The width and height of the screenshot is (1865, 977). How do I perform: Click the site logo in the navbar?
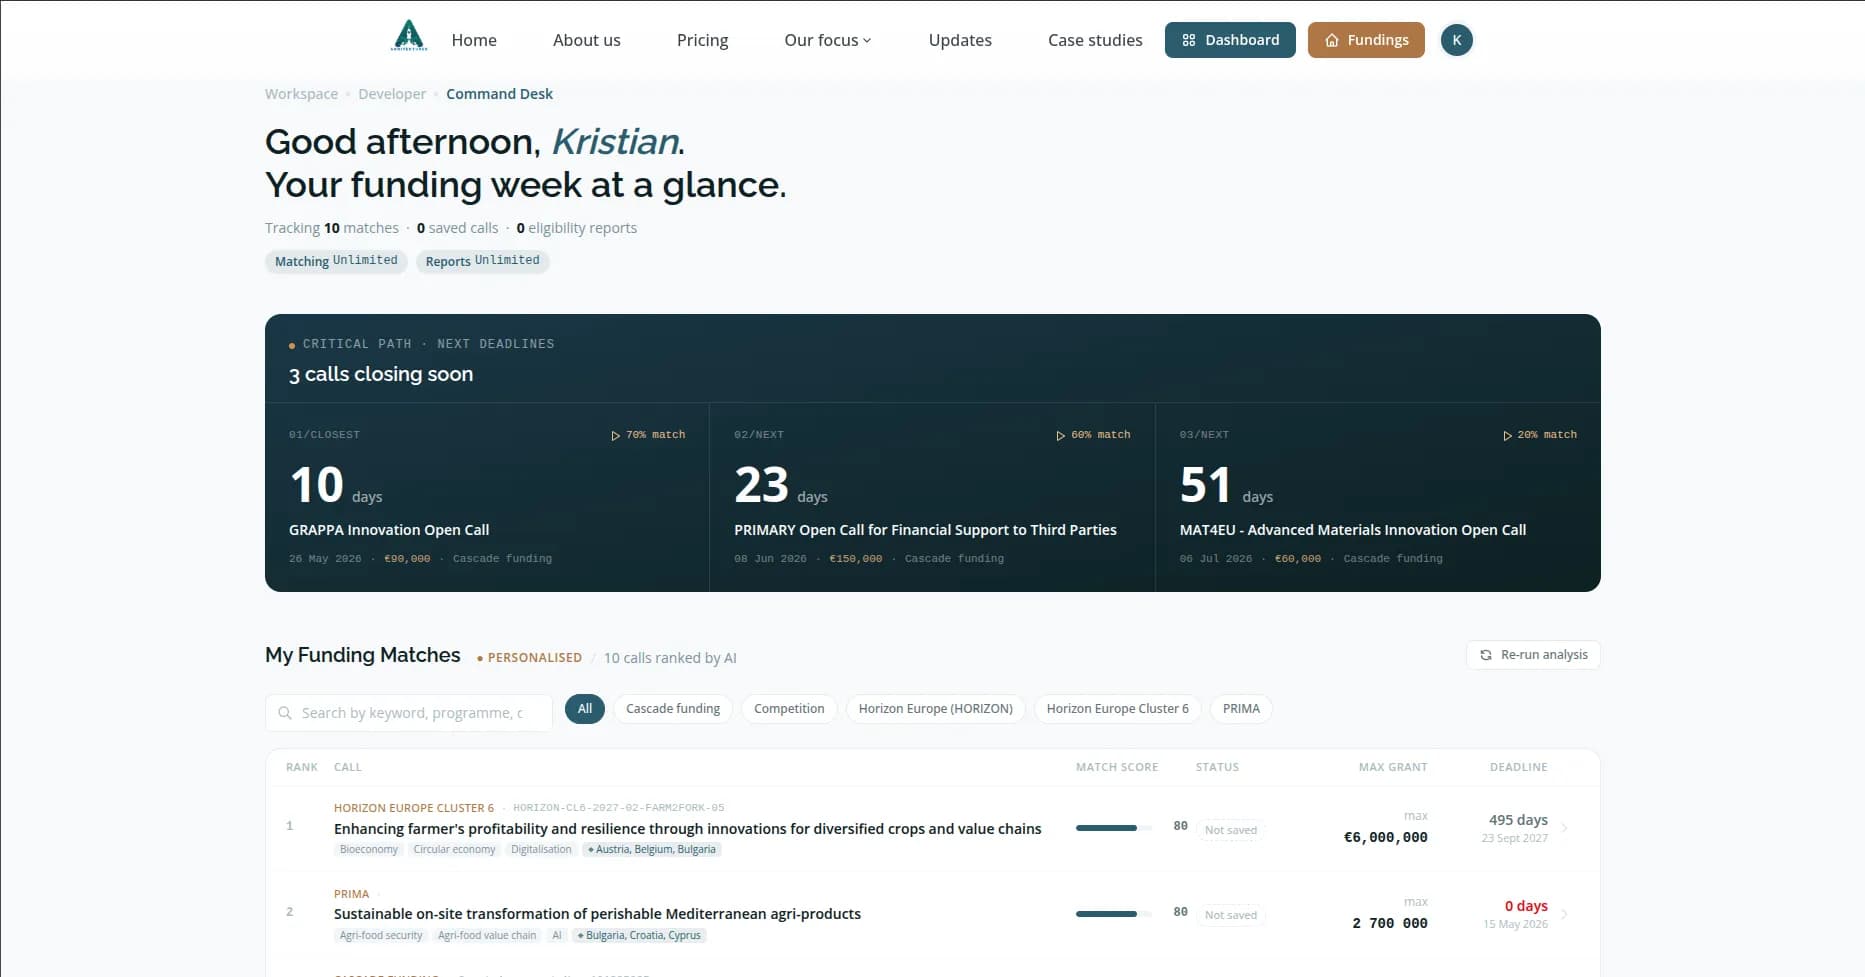[x=409, y=36]
